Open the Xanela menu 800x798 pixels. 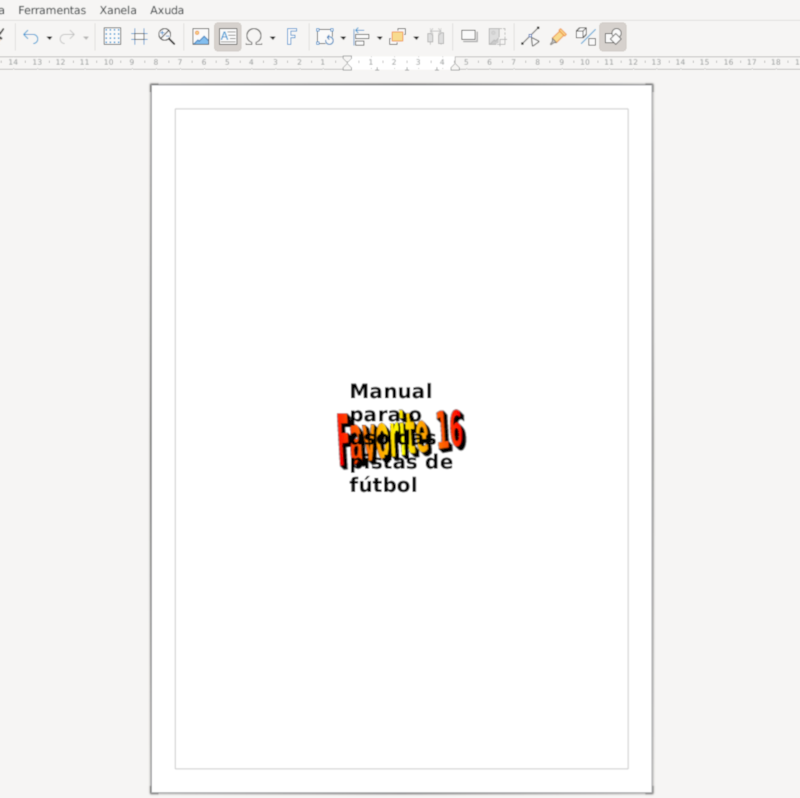pyautogui.click(x=118, y=10)
